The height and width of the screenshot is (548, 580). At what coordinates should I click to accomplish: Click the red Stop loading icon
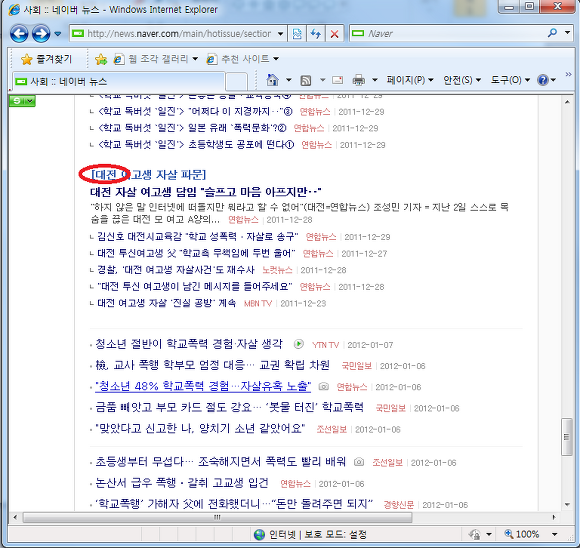click(334, 34)
